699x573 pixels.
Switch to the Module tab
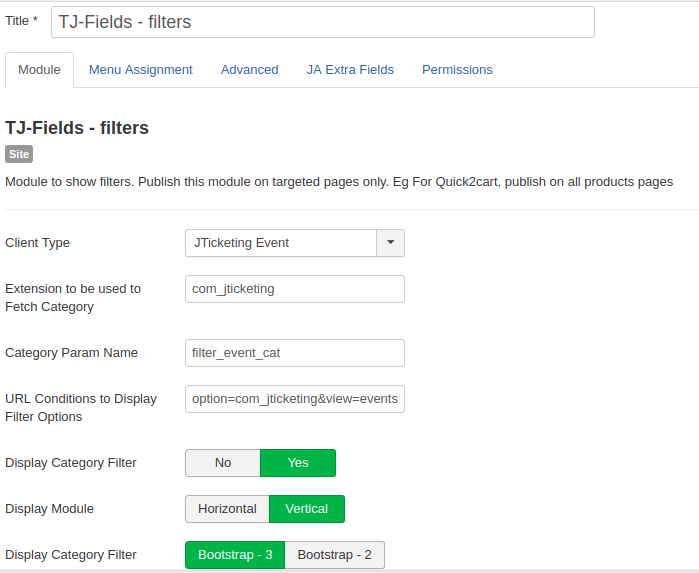(x=40, y=70)
